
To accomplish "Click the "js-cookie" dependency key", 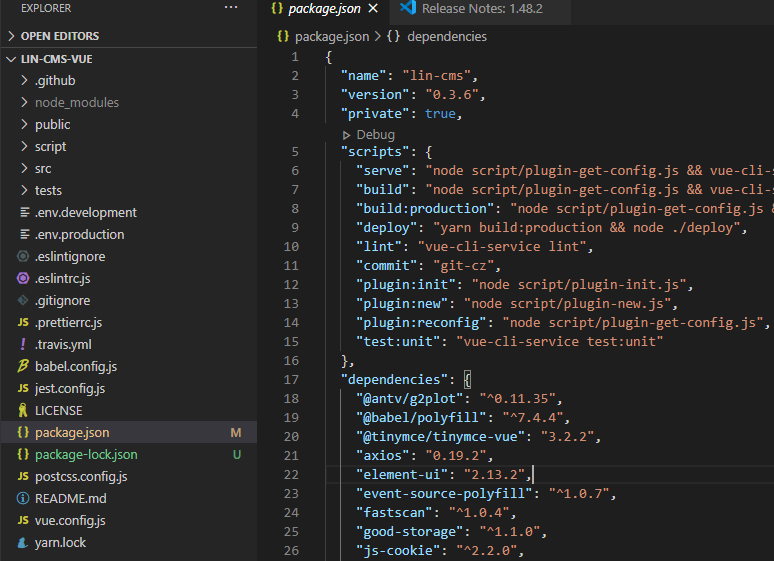I will click(x=401, y=551).
